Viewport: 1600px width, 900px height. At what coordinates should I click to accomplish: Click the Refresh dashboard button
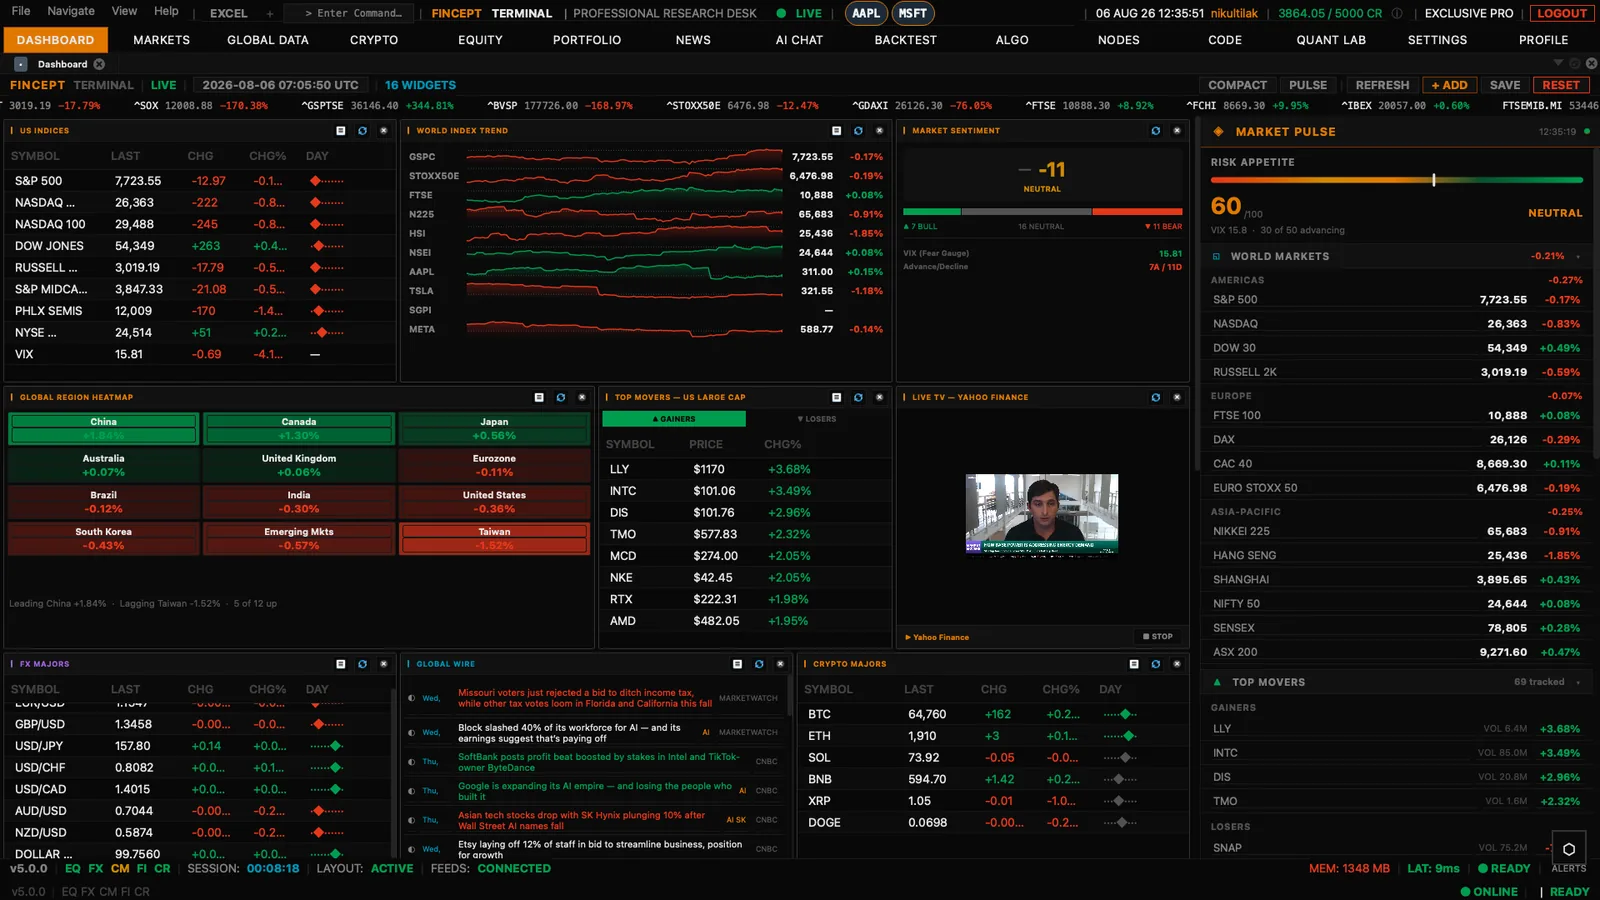pos(1382,85)
